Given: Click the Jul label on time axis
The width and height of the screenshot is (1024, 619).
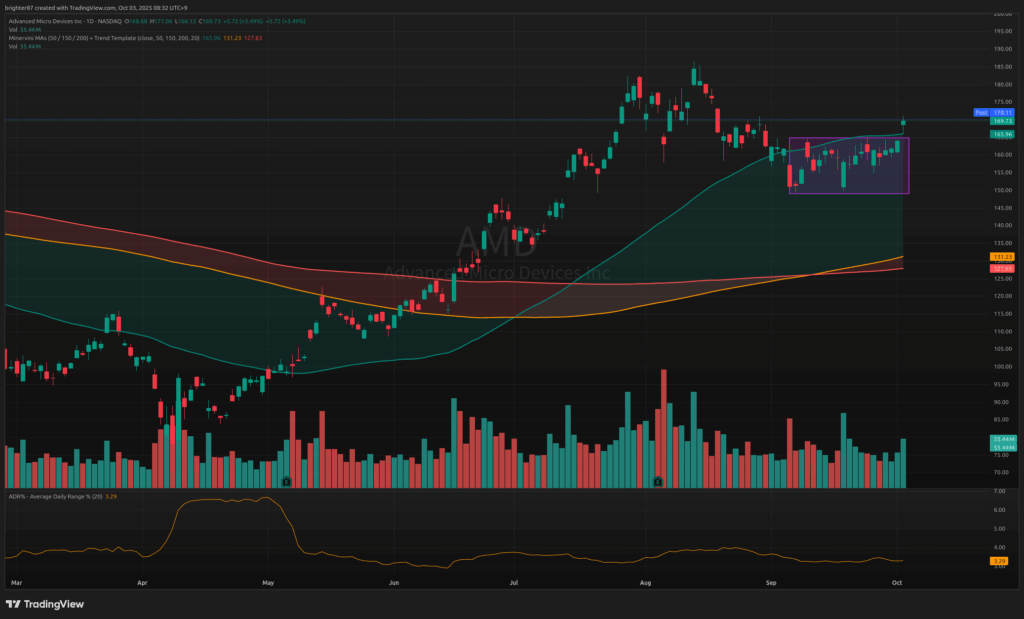Looking at the screenshot, I should tap(514, 581).
